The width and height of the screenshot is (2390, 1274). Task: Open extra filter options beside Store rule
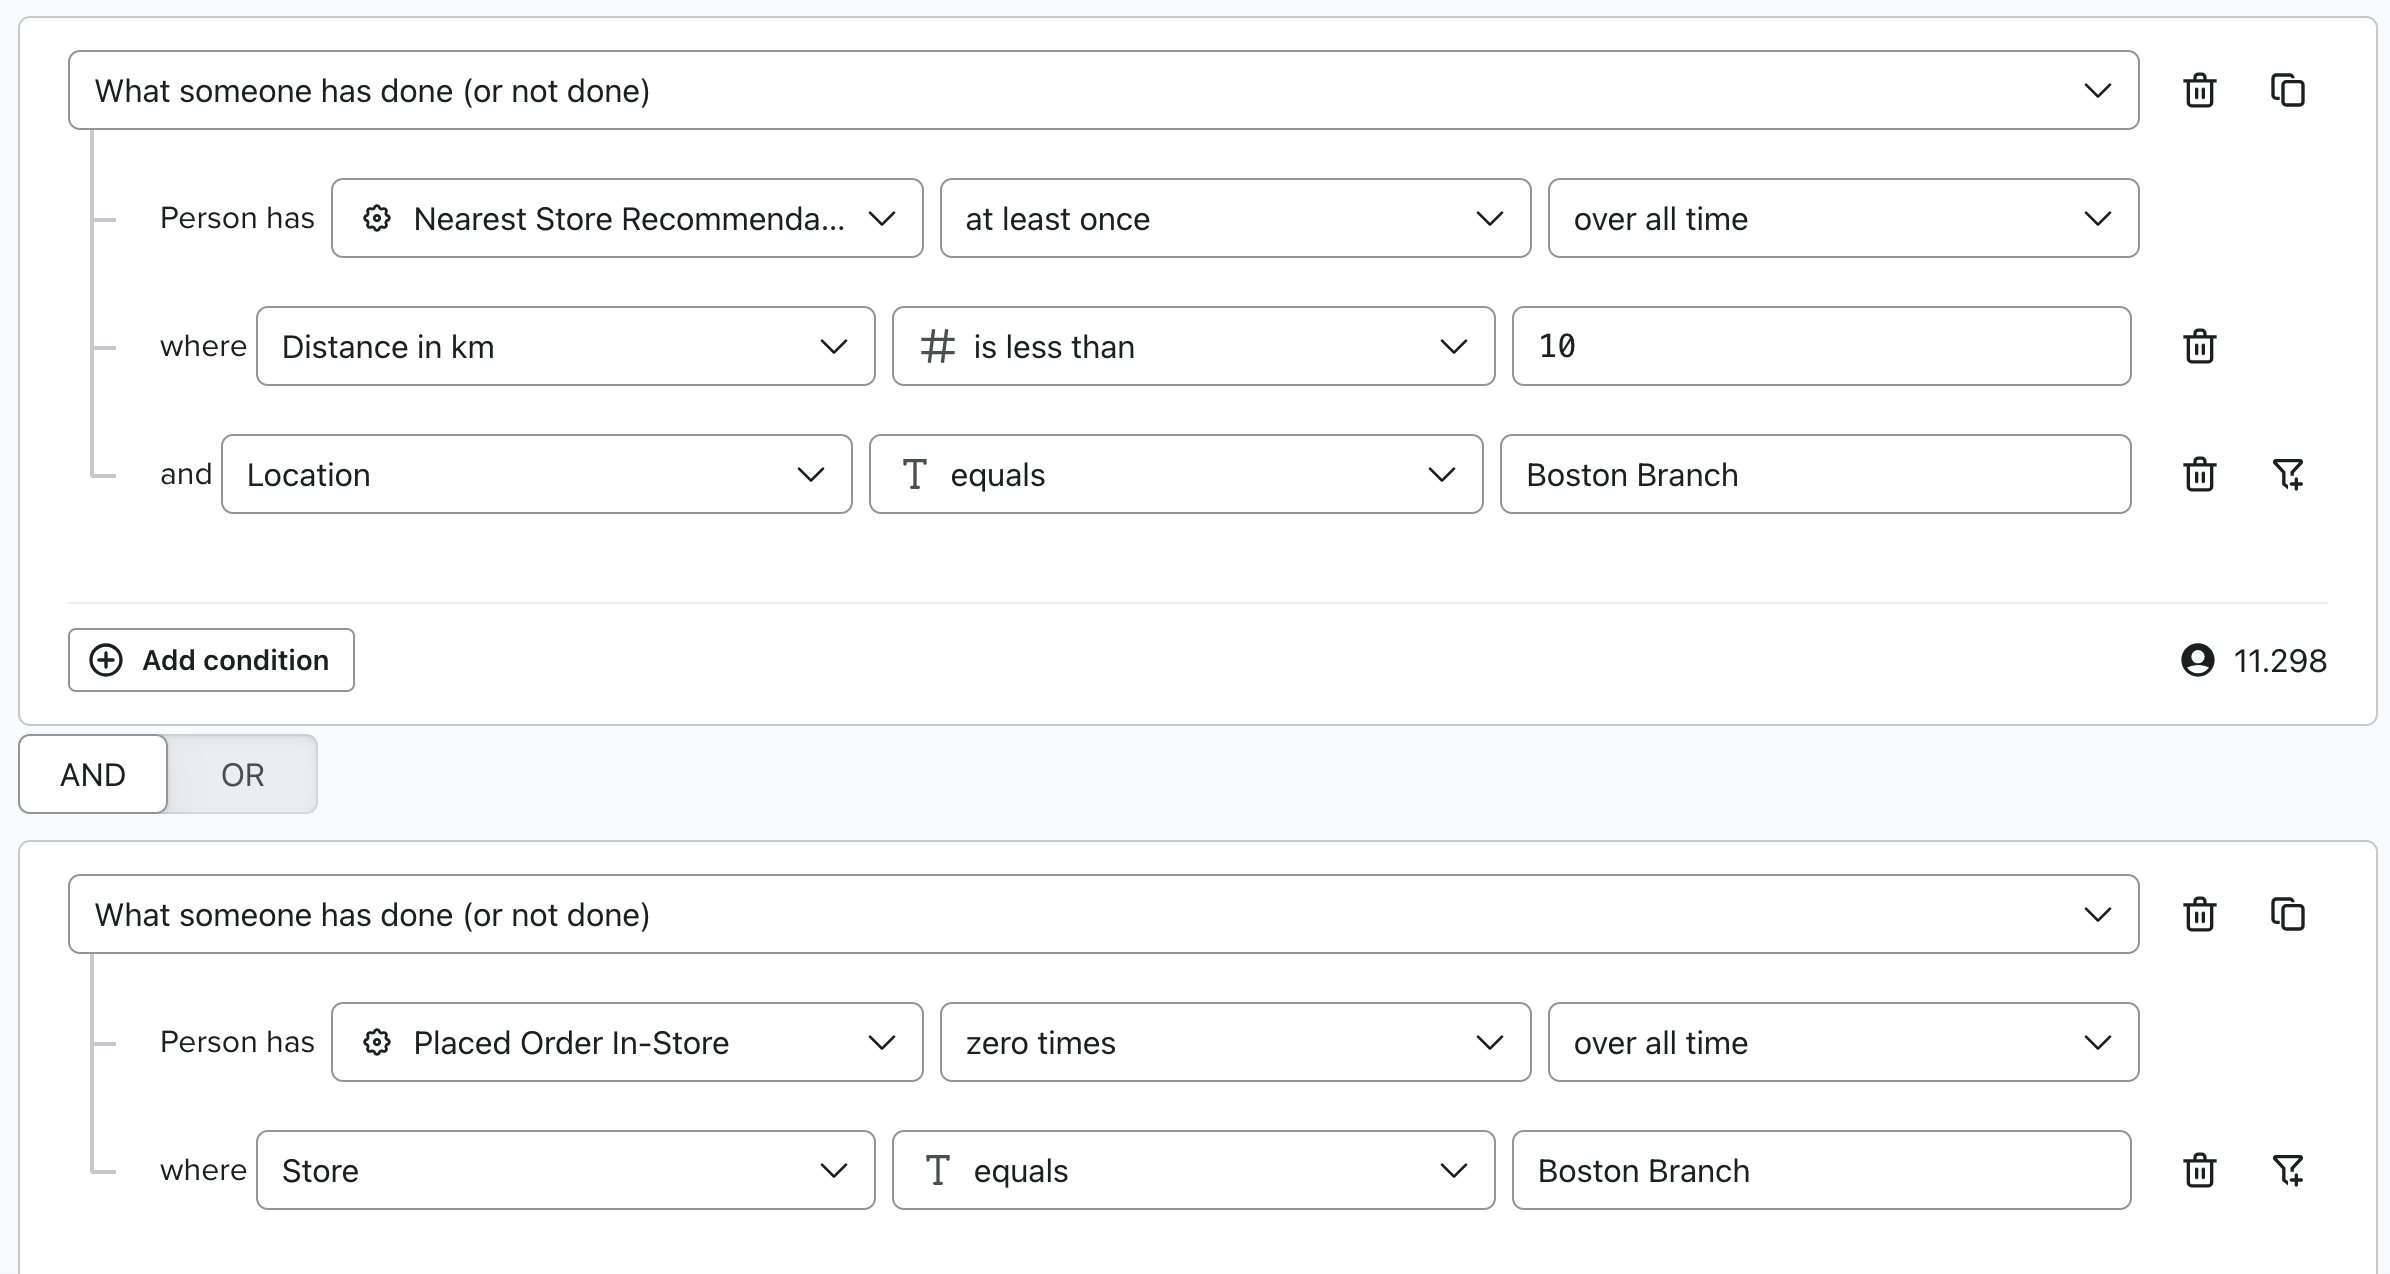click(x=2289, y=1170)
